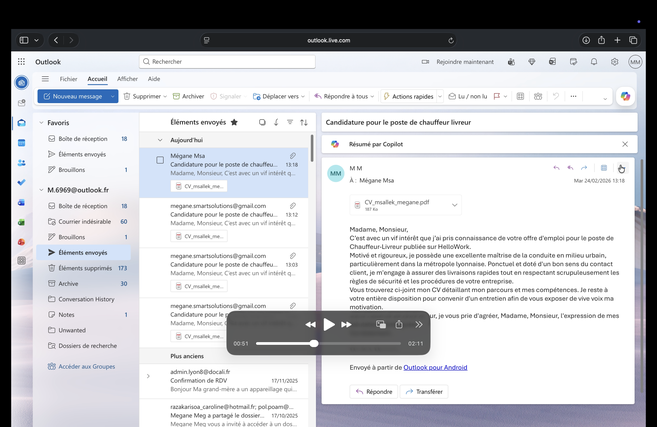Click the Transférer button below the email
The image size is (657, 427).
[423, 392]
